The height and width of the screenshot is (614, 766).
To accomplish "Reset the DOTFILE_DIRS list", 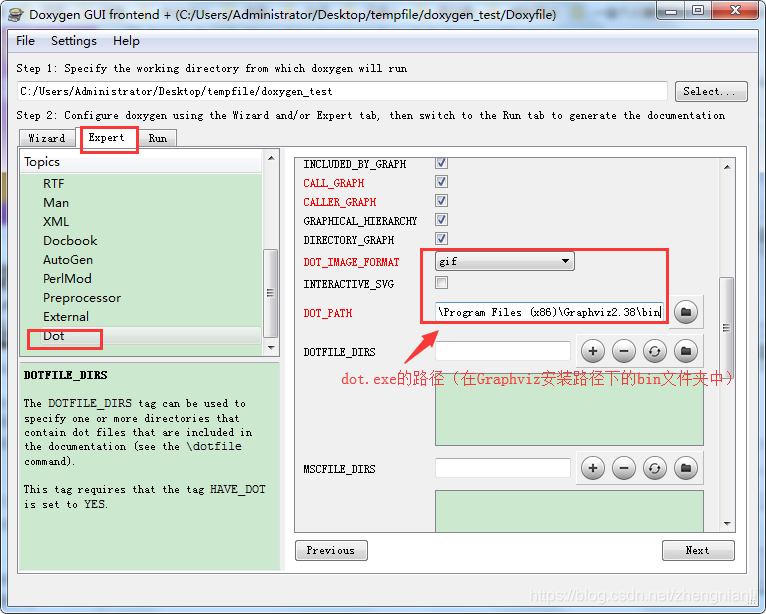I will (x=655, y=351).
